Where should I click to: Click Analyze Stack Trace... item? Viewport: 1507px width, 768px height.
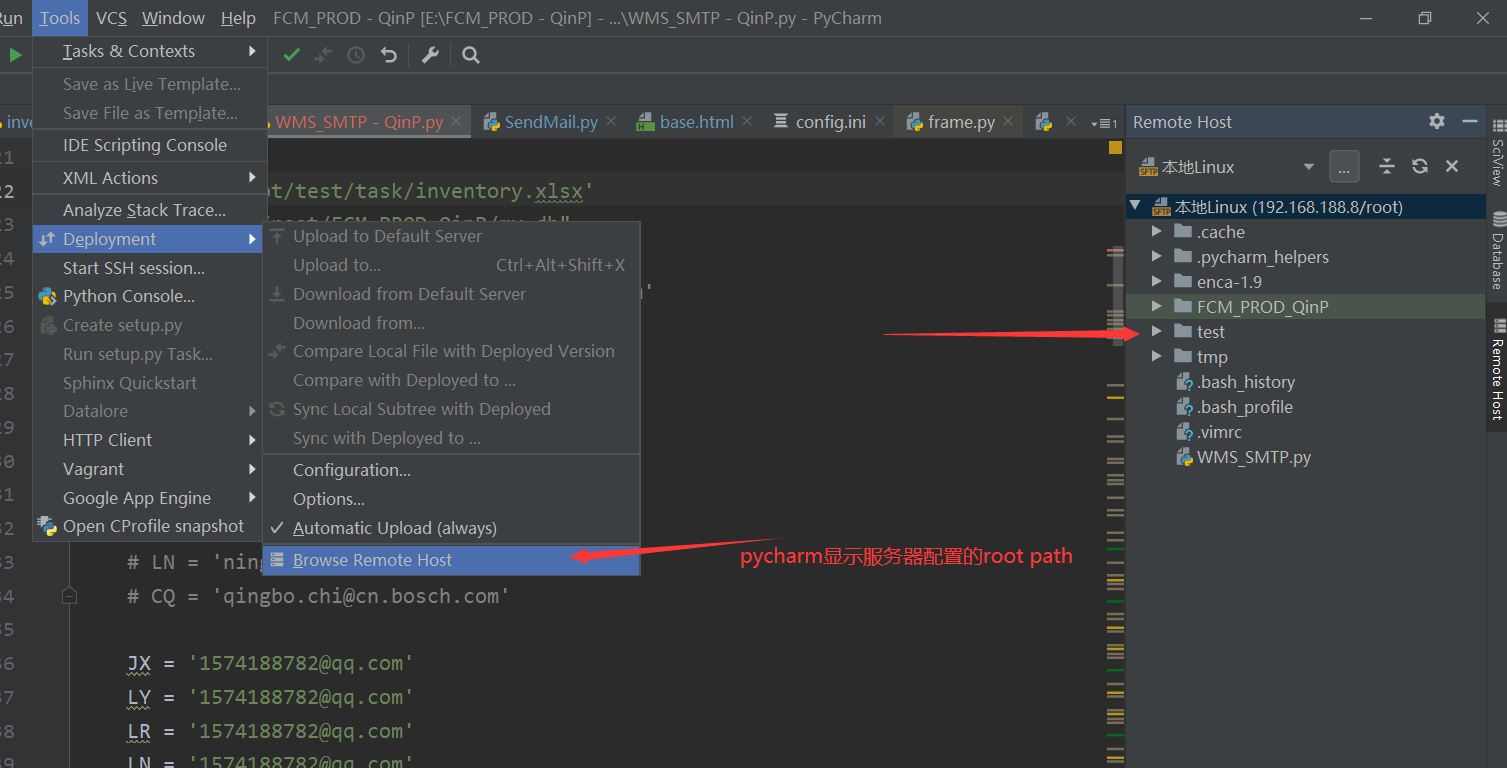pyautogui.click(x=150, y=210)
